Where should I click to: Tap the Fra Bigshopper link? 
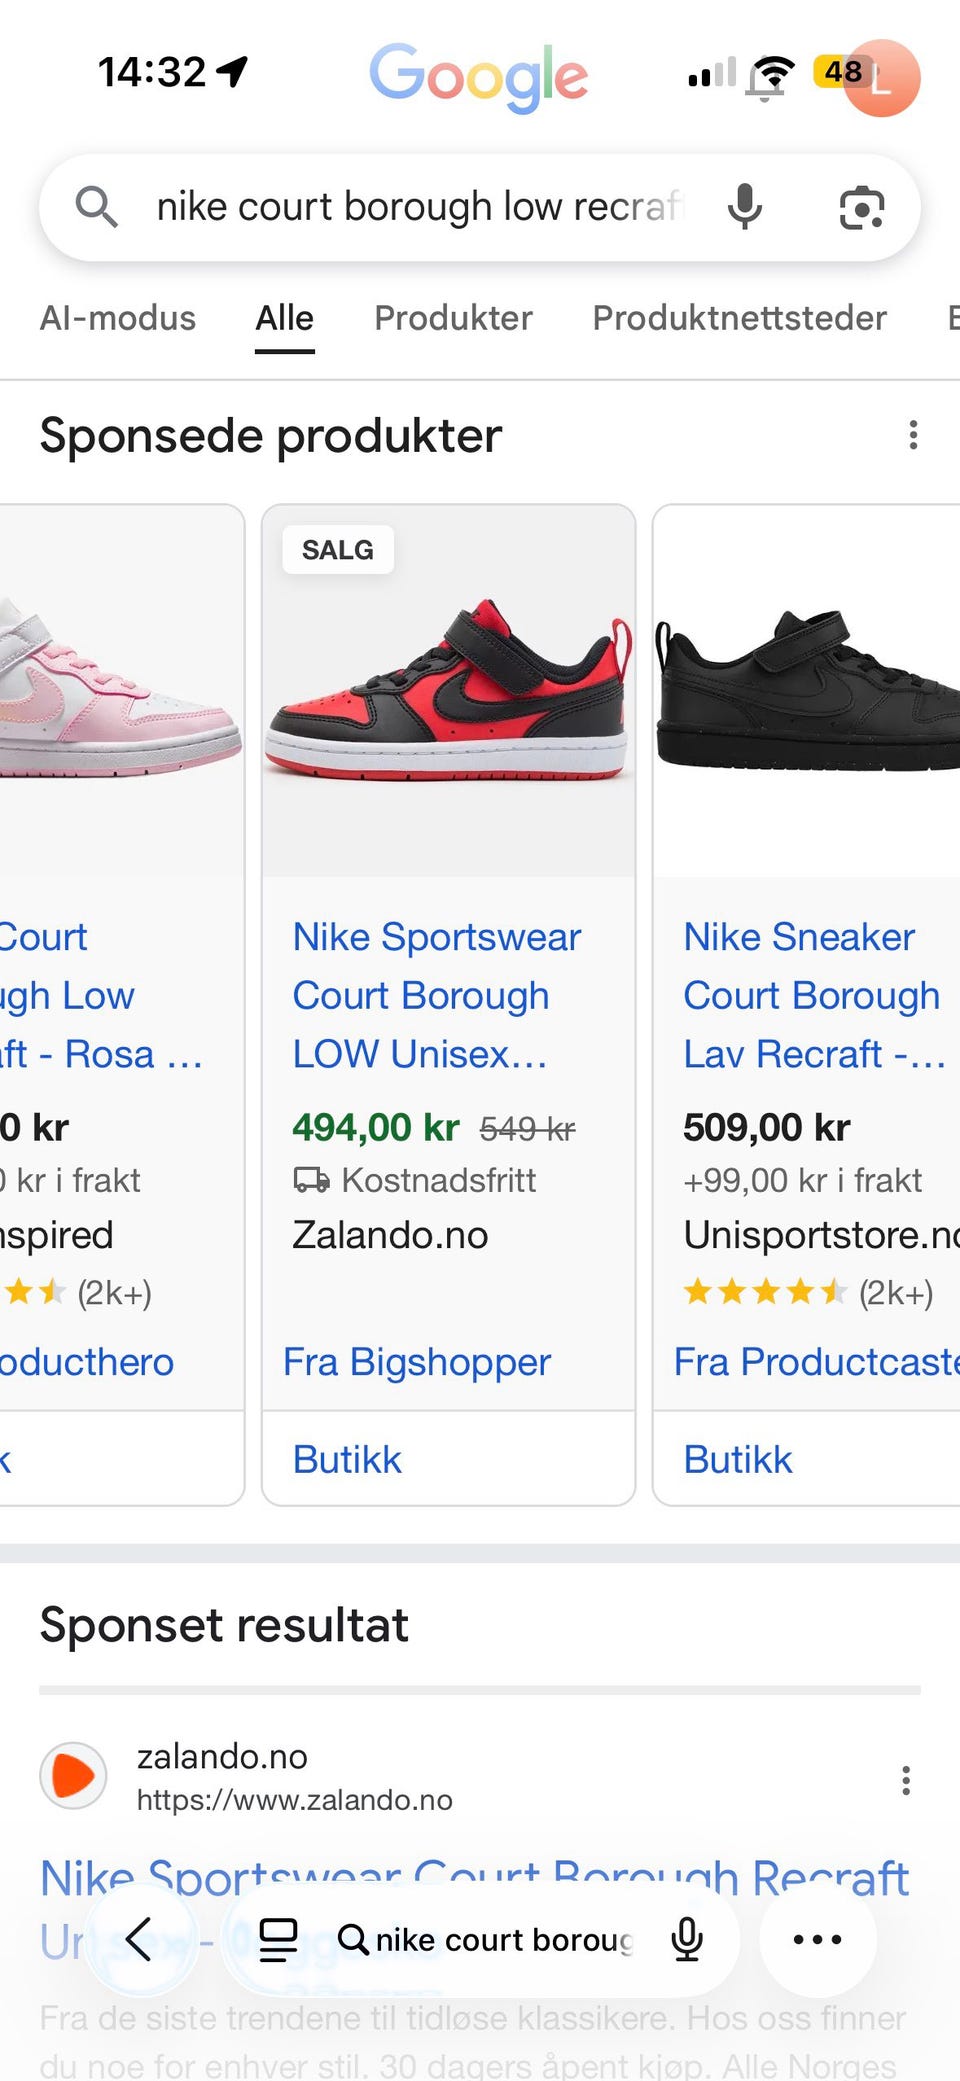(417, 1362)
